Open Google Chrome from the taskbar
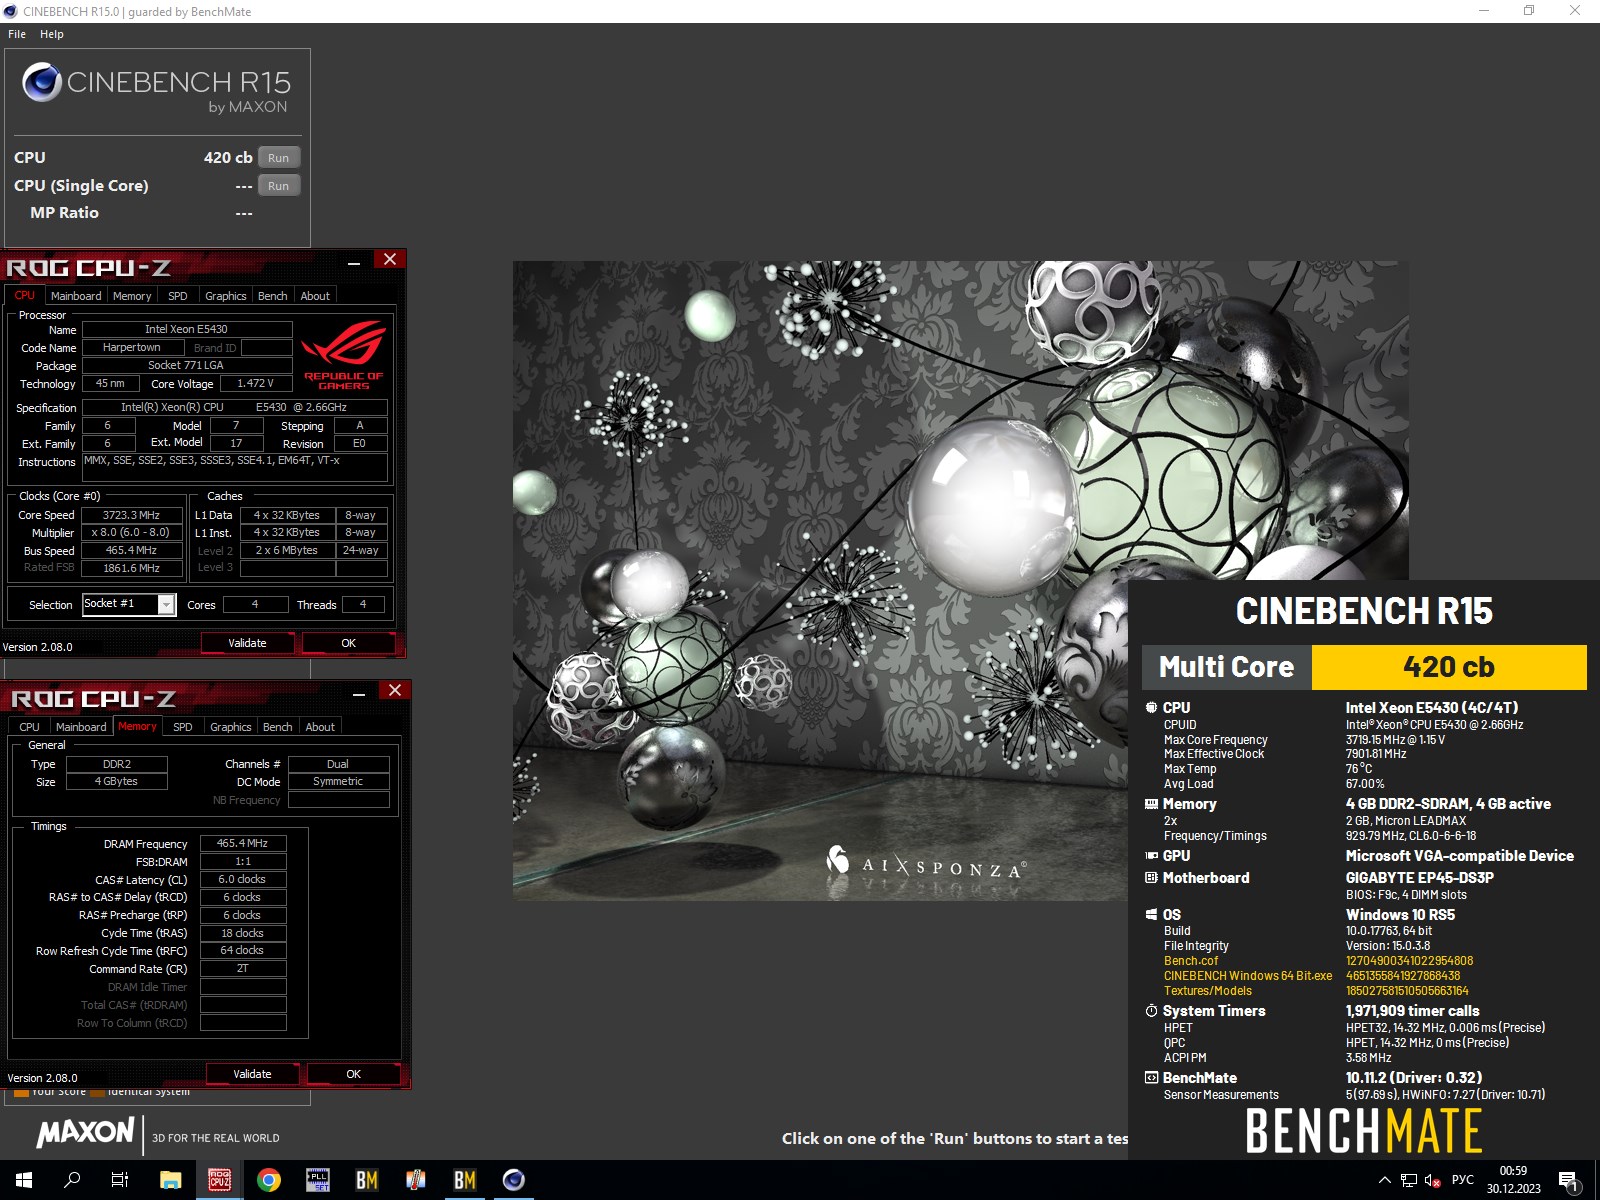The height and width of the screenshot is (1200, 1600). coord(269,1180)
